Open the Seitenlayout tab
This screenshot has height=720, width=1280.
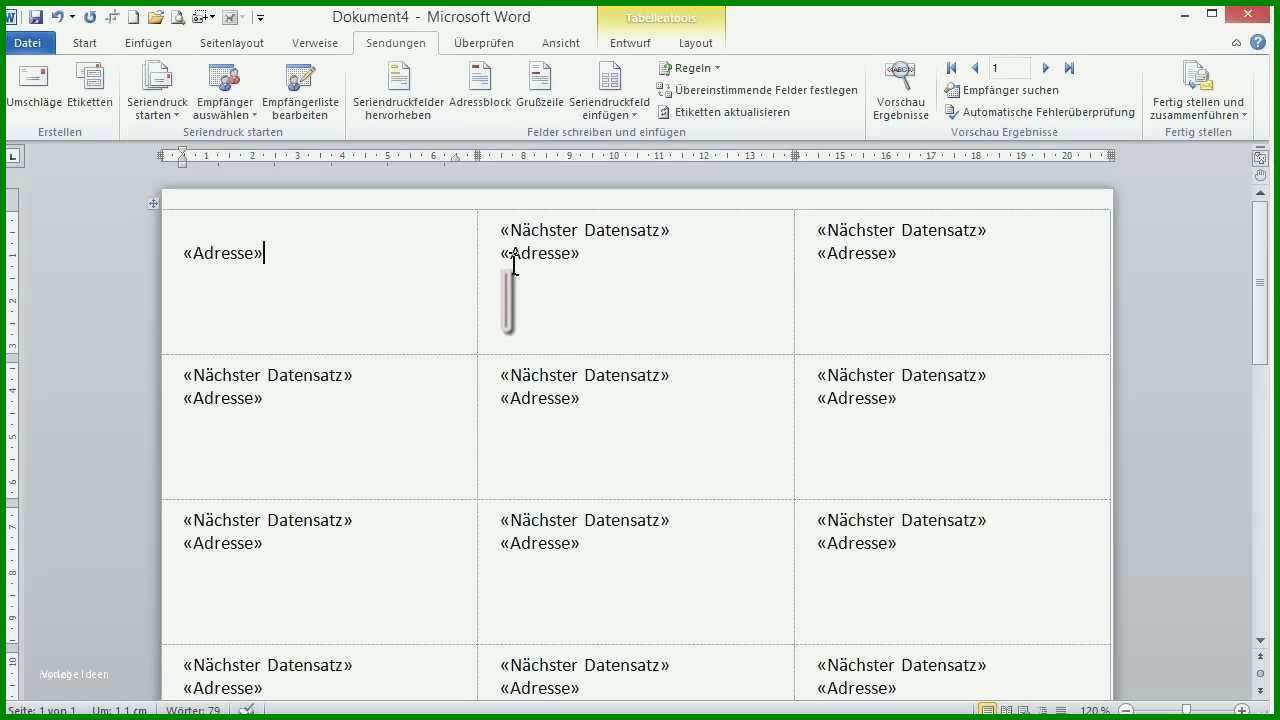(232, 43)
